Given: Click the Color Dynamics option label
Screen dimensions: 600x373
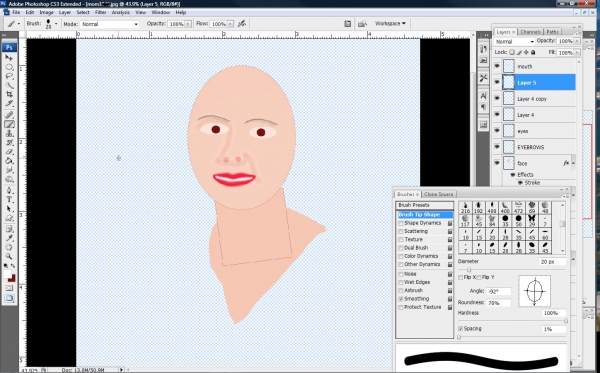Looking at the screenshot, I should point(421,256).
